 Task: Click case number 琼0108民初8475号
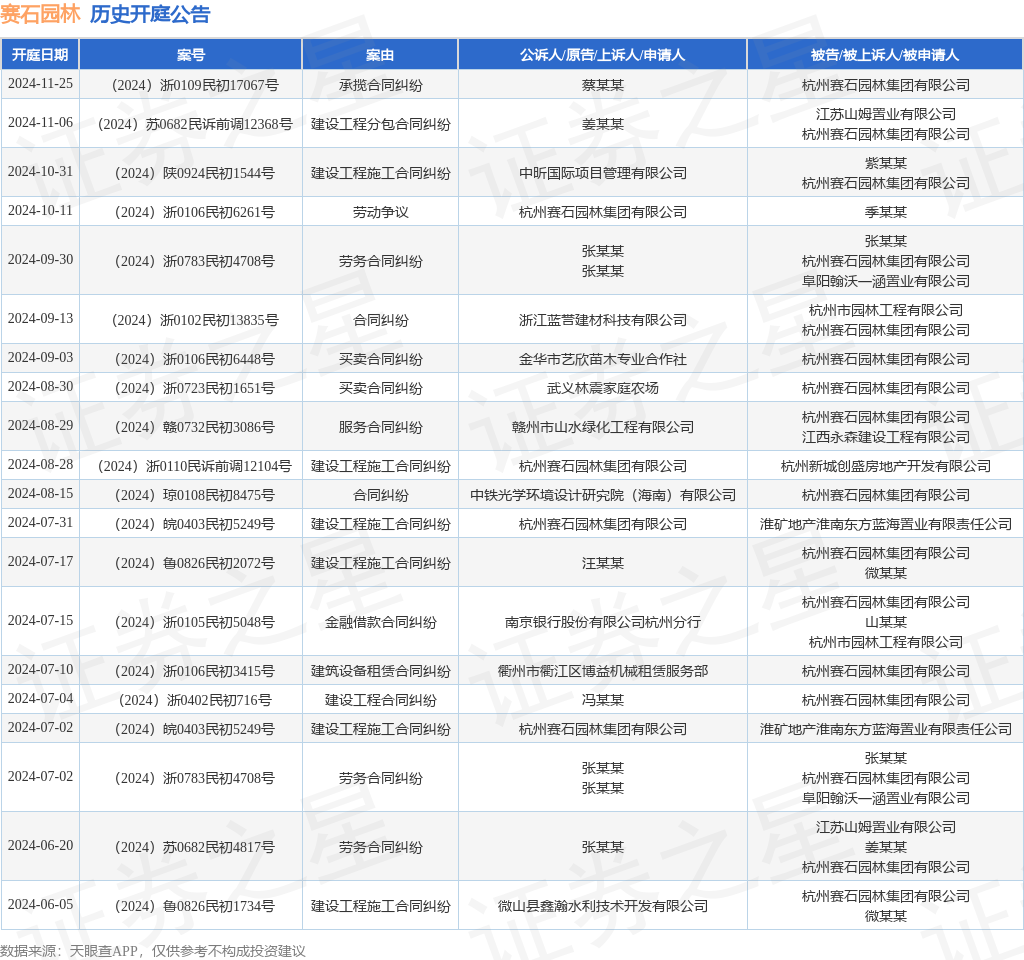pyautogui.click(x=195, y=495)
